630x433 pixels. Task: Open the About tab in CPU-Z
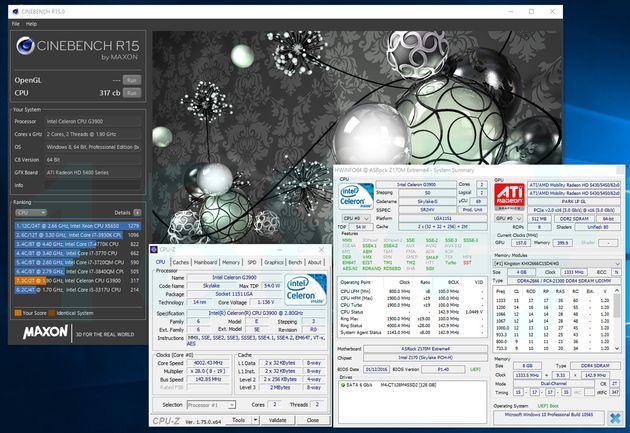point(315,262)
